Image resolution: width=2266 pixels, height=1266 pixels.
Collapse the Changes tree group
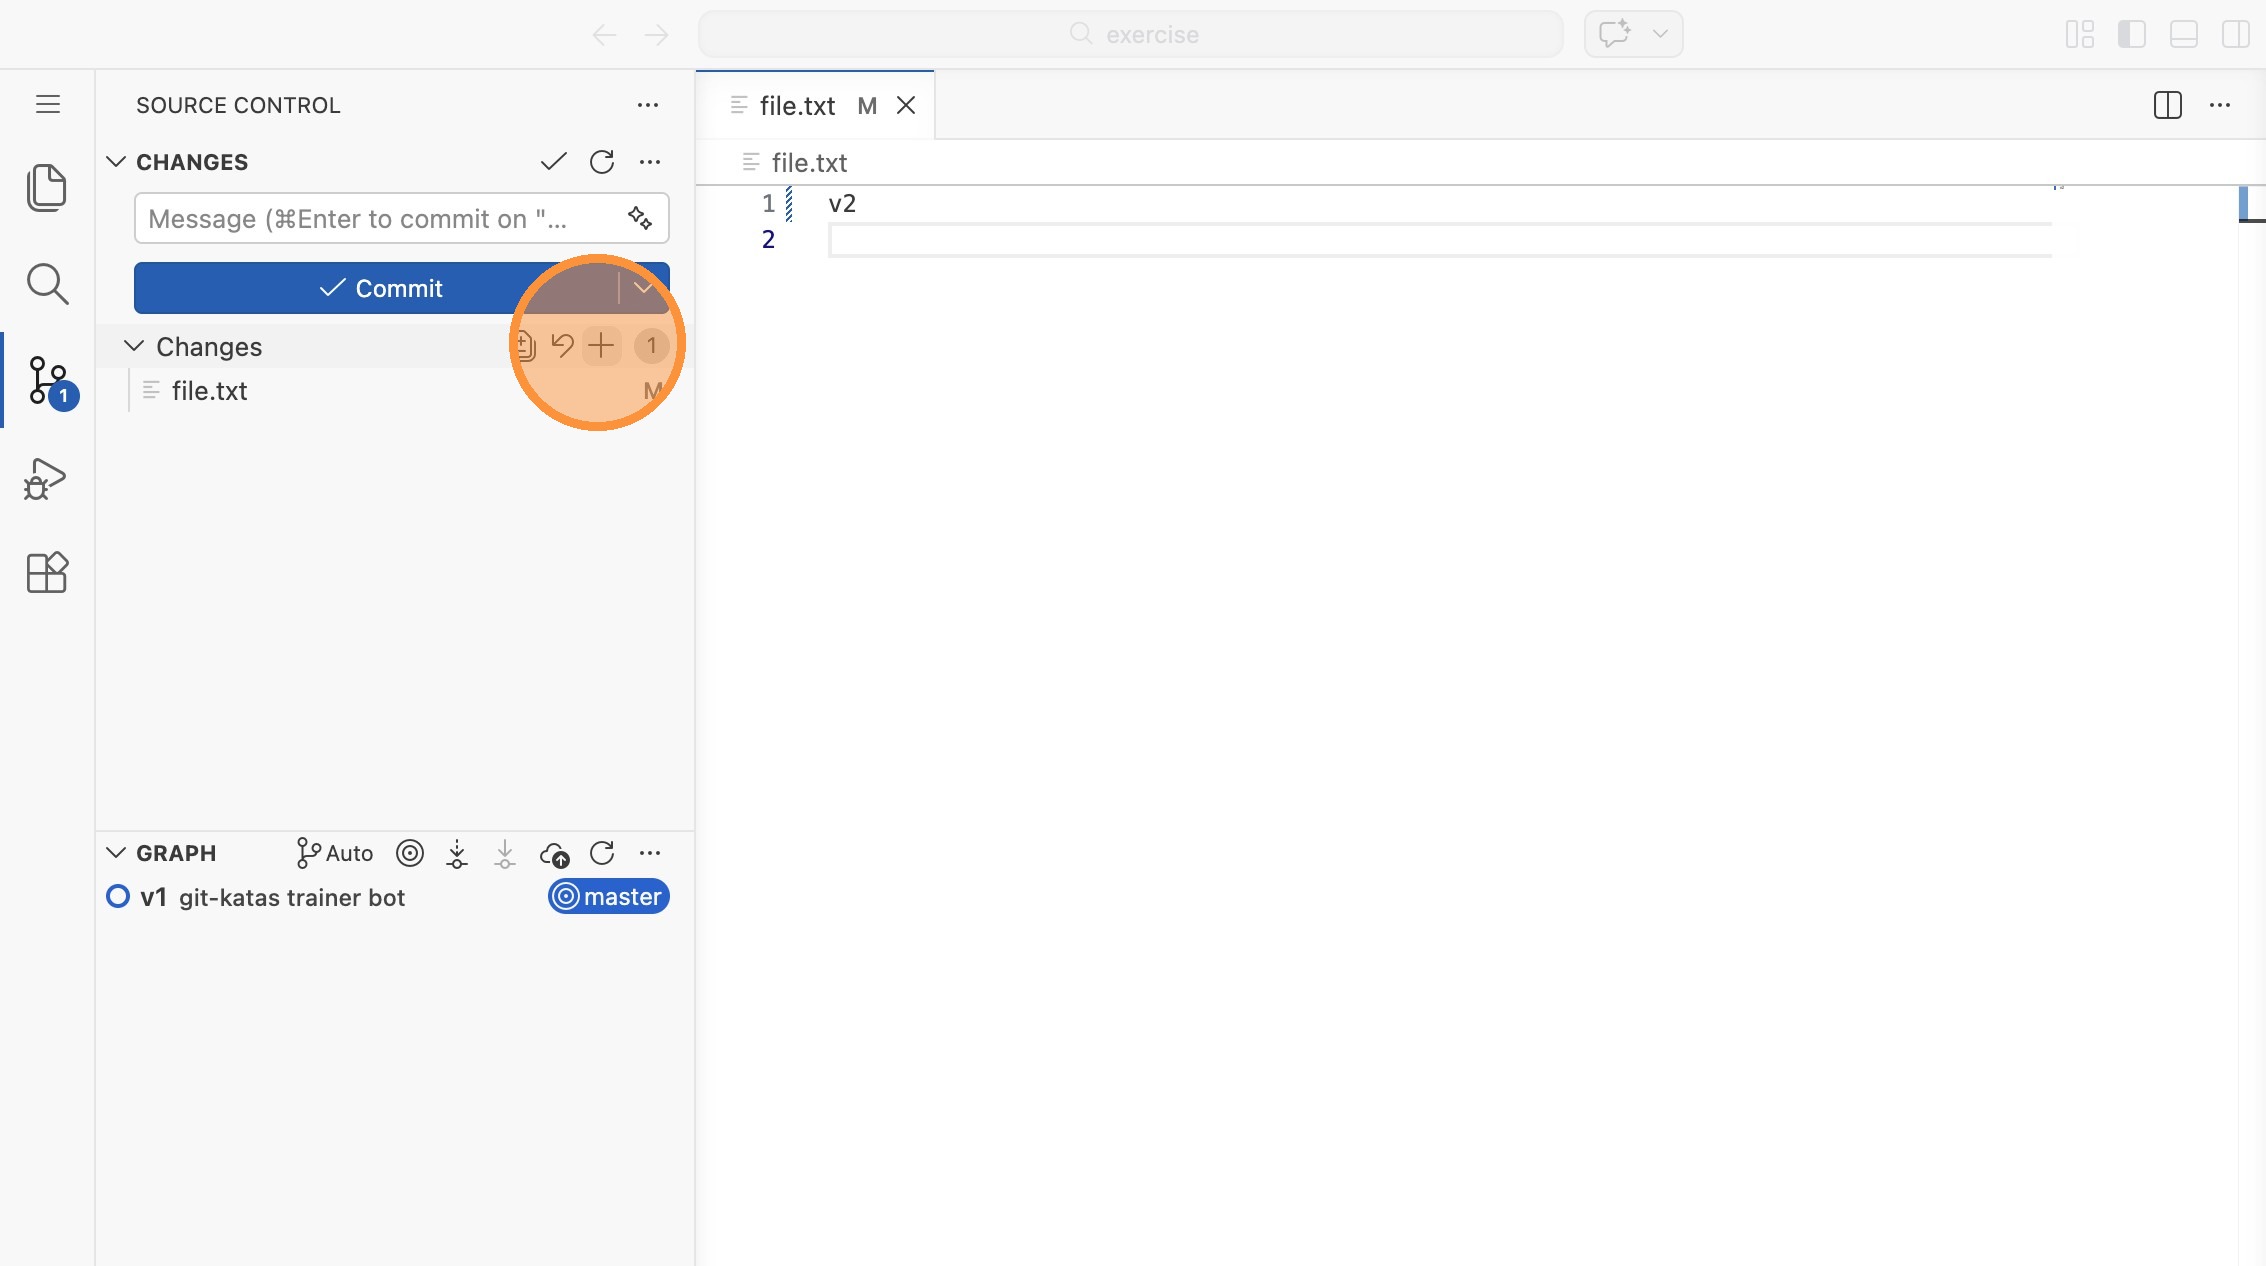click(x=134, y=346)
